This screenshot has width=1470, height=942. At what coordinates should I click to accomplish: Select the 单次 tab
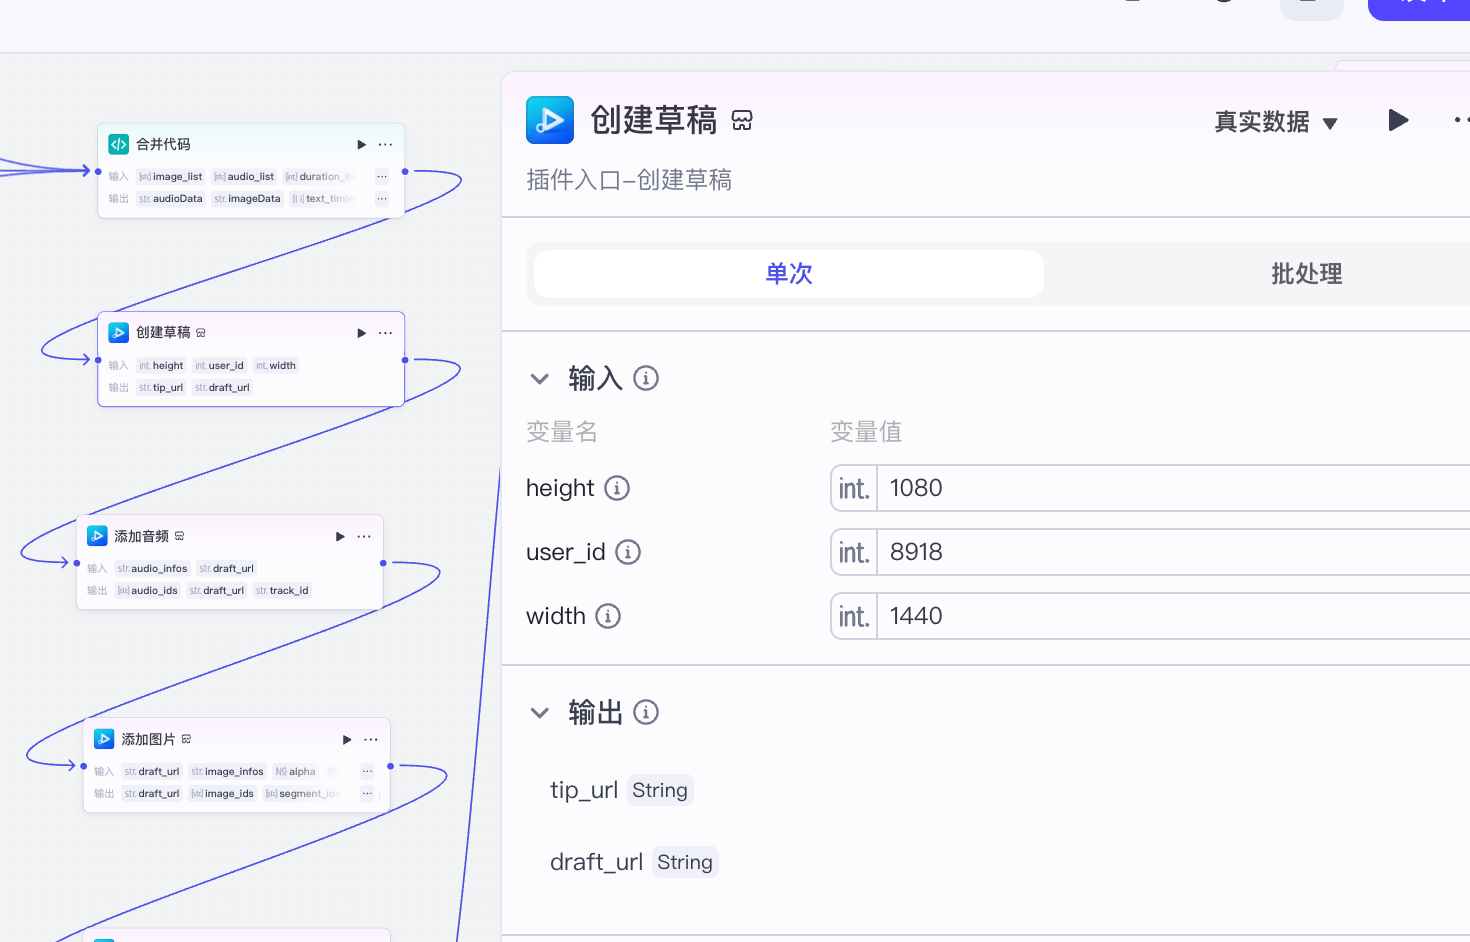[x=789, y=274]
